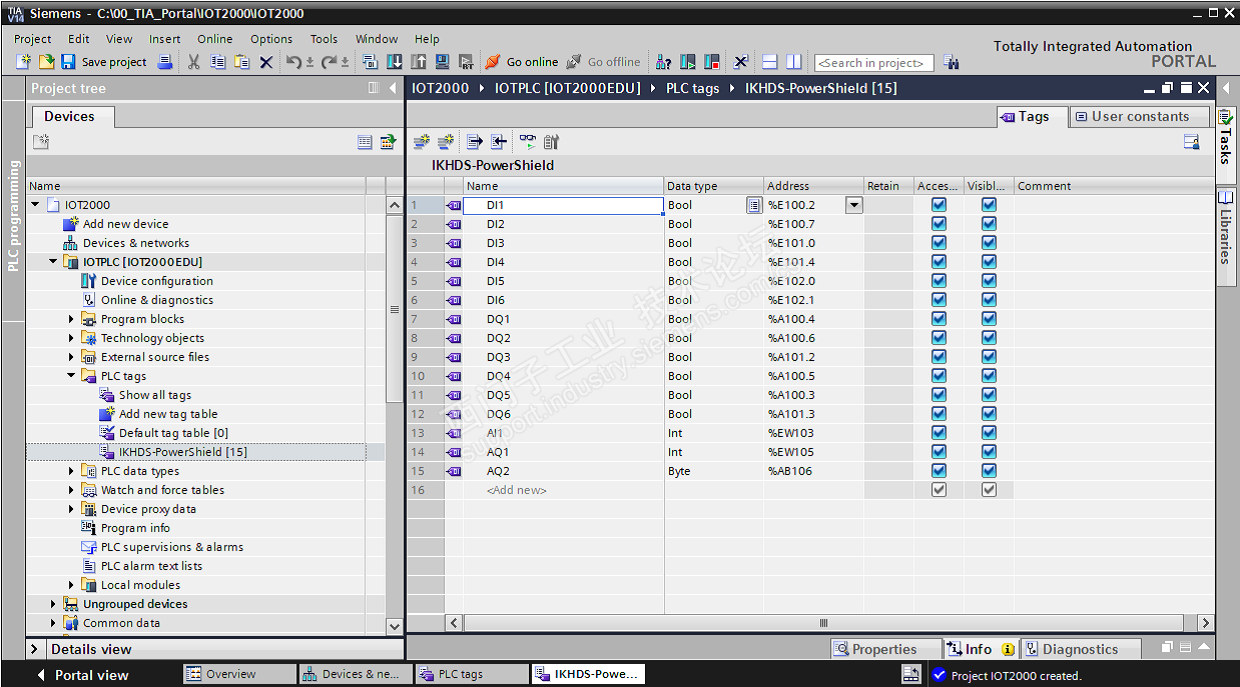Click the Monitor all glasses icon
This screenshot has width=1240, height=687.
527,142
